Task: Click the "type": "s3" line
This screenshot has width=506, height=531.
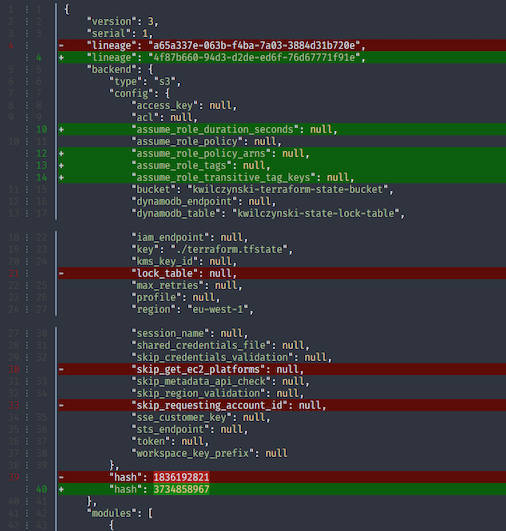Action: tap(145, 82)
